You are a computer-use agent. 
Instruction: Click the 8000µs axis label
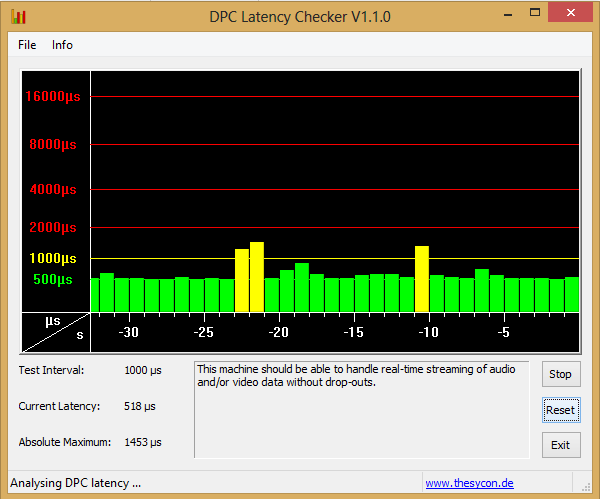[x=53, y=145]
